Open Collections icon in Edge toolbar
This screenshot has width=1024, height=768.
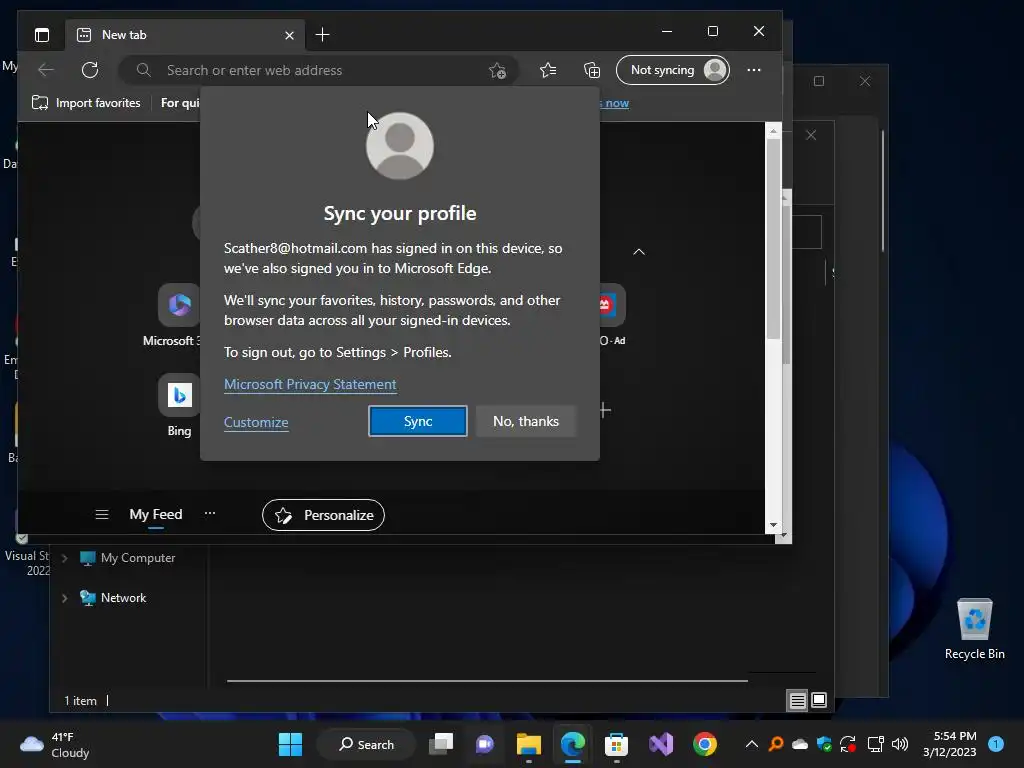coord(592,70)
